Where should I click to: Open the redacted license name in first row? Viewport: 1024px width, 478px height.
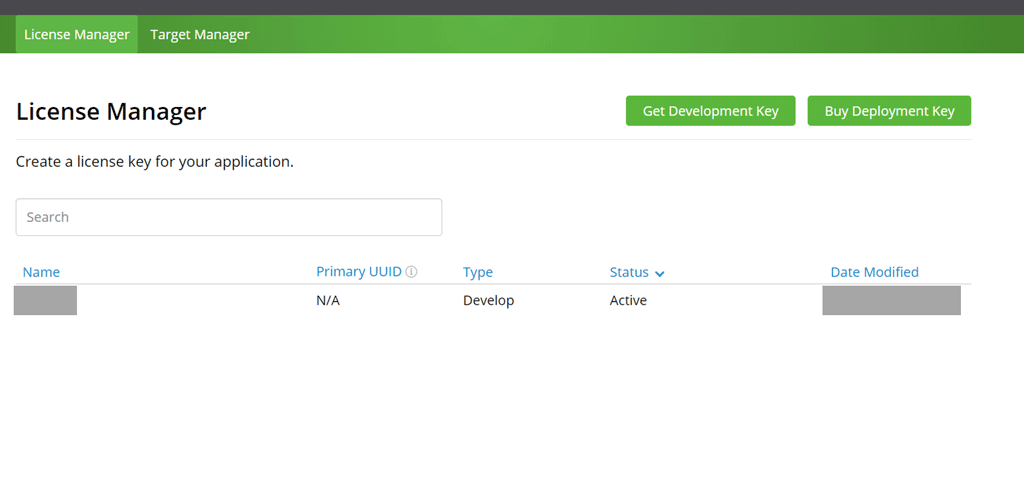(x=45, y=300)
